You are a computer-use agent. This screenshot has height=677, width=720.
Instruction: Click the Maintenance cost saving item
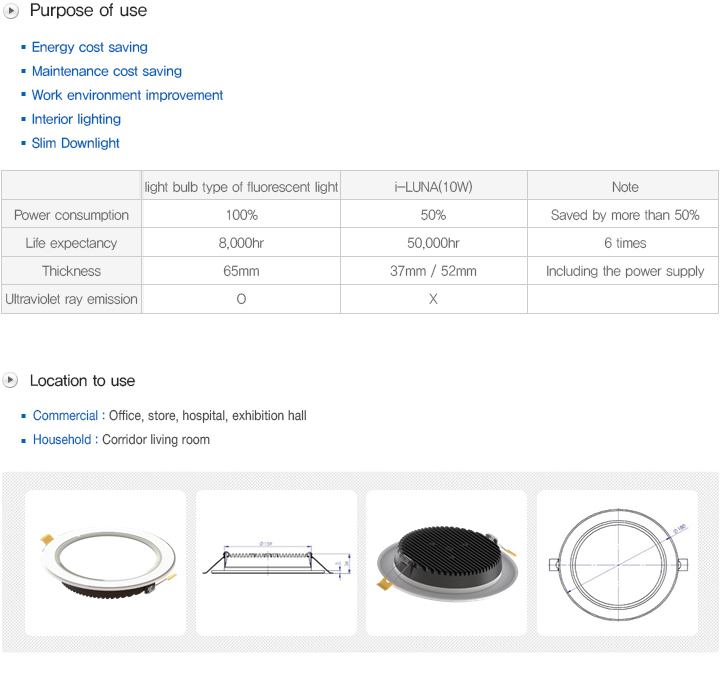106,71
